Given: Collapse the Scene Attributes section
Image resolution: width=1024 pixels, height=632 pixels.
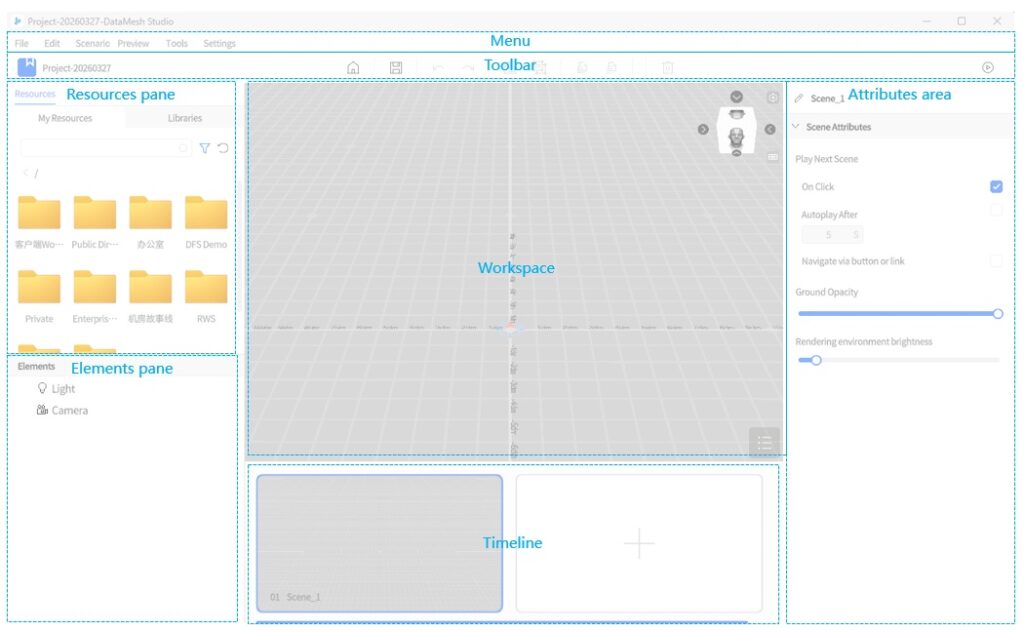Looking at the screenshot, I should click(797, 127).
